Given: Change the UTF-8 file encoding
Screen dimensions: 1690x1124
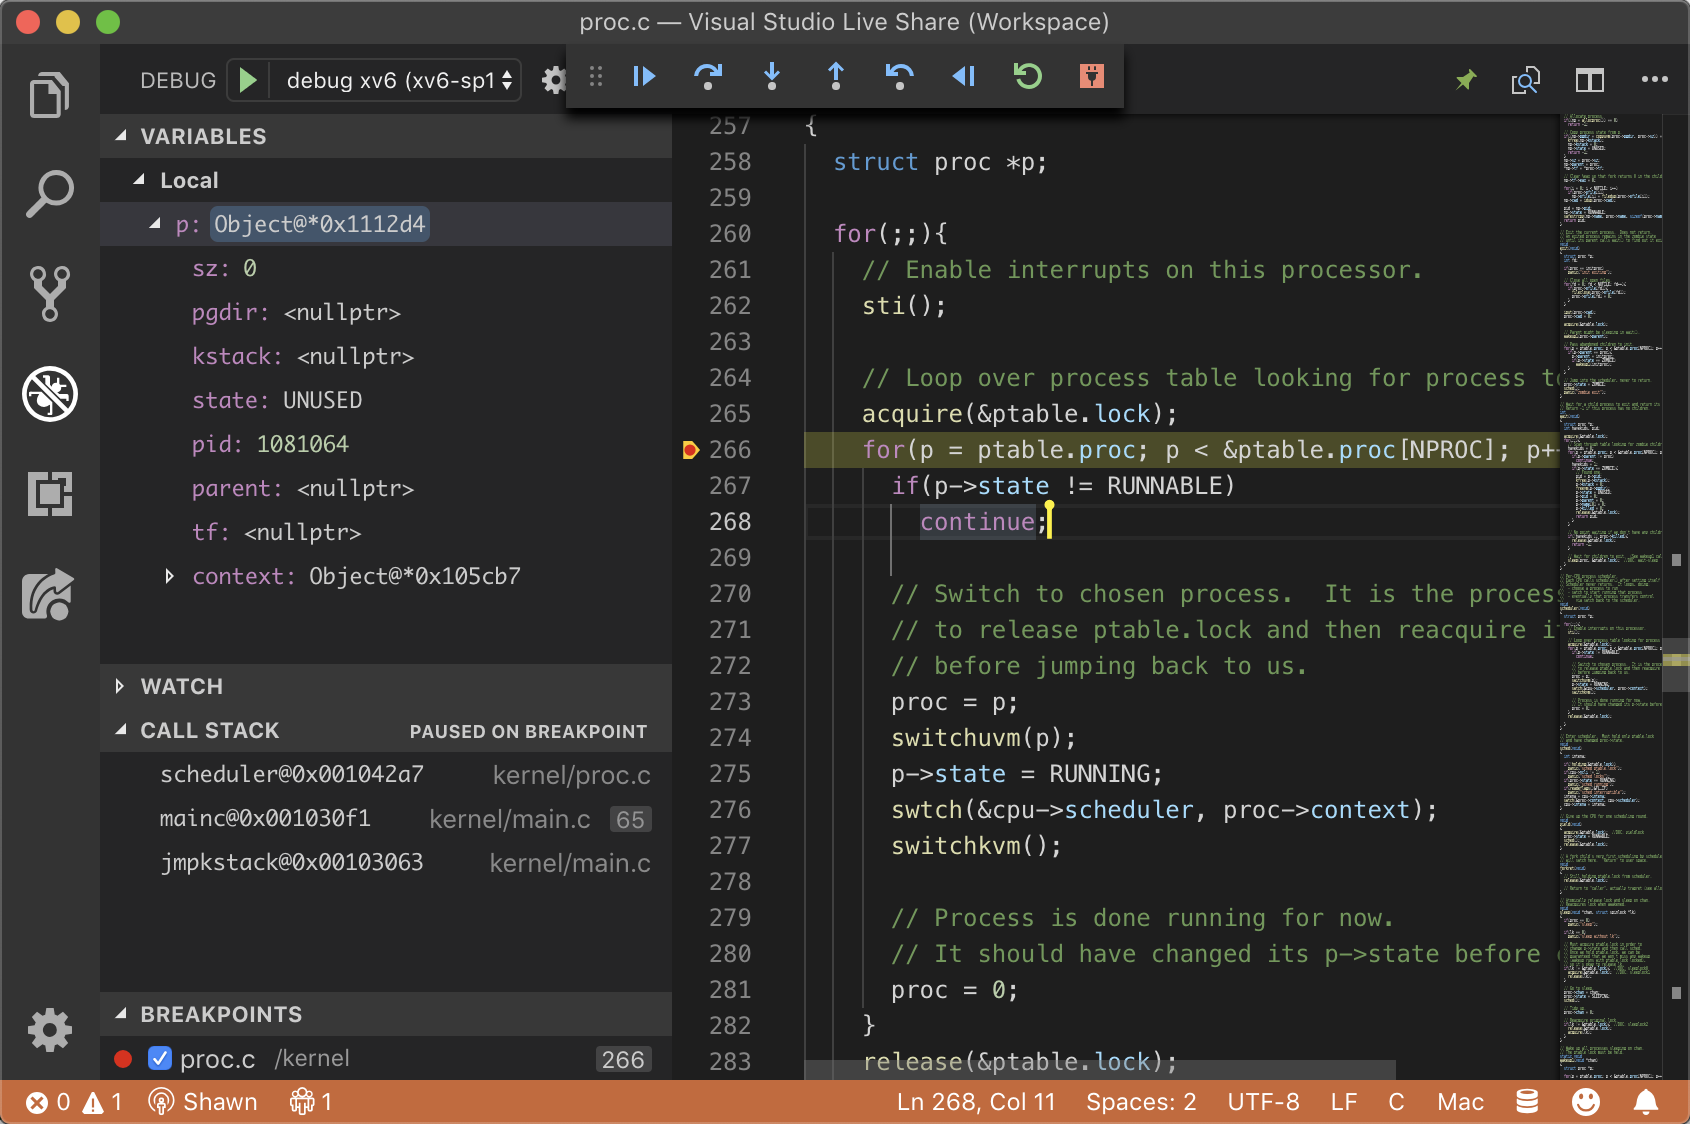Looking at the screenshot, I should (1263, 1102).
